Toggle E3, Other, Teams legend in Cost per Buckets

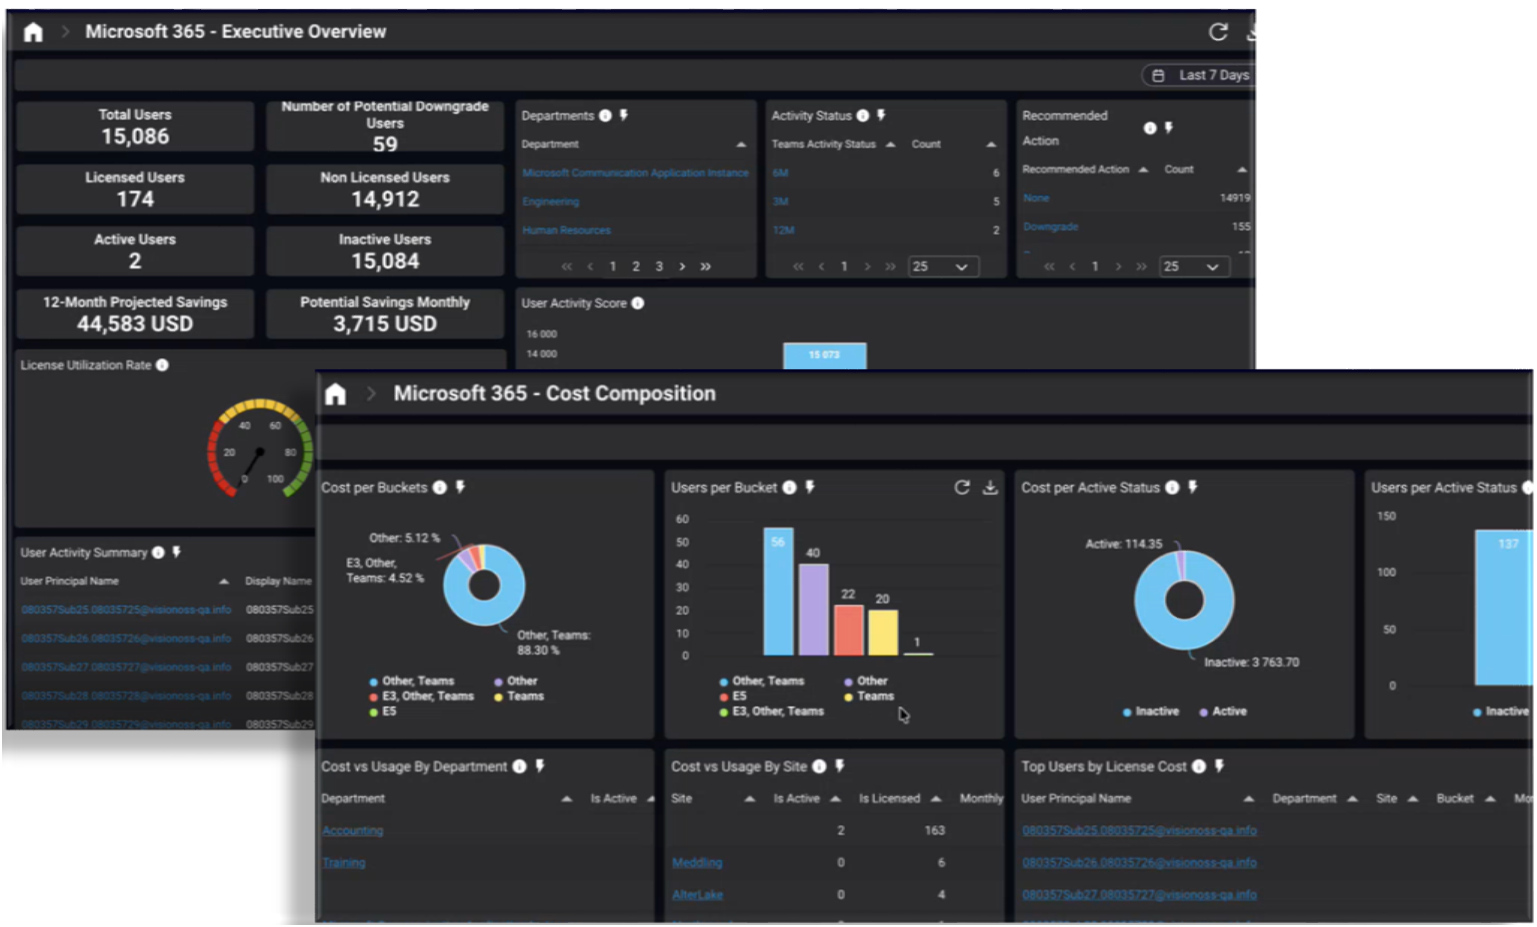(422, 696)
